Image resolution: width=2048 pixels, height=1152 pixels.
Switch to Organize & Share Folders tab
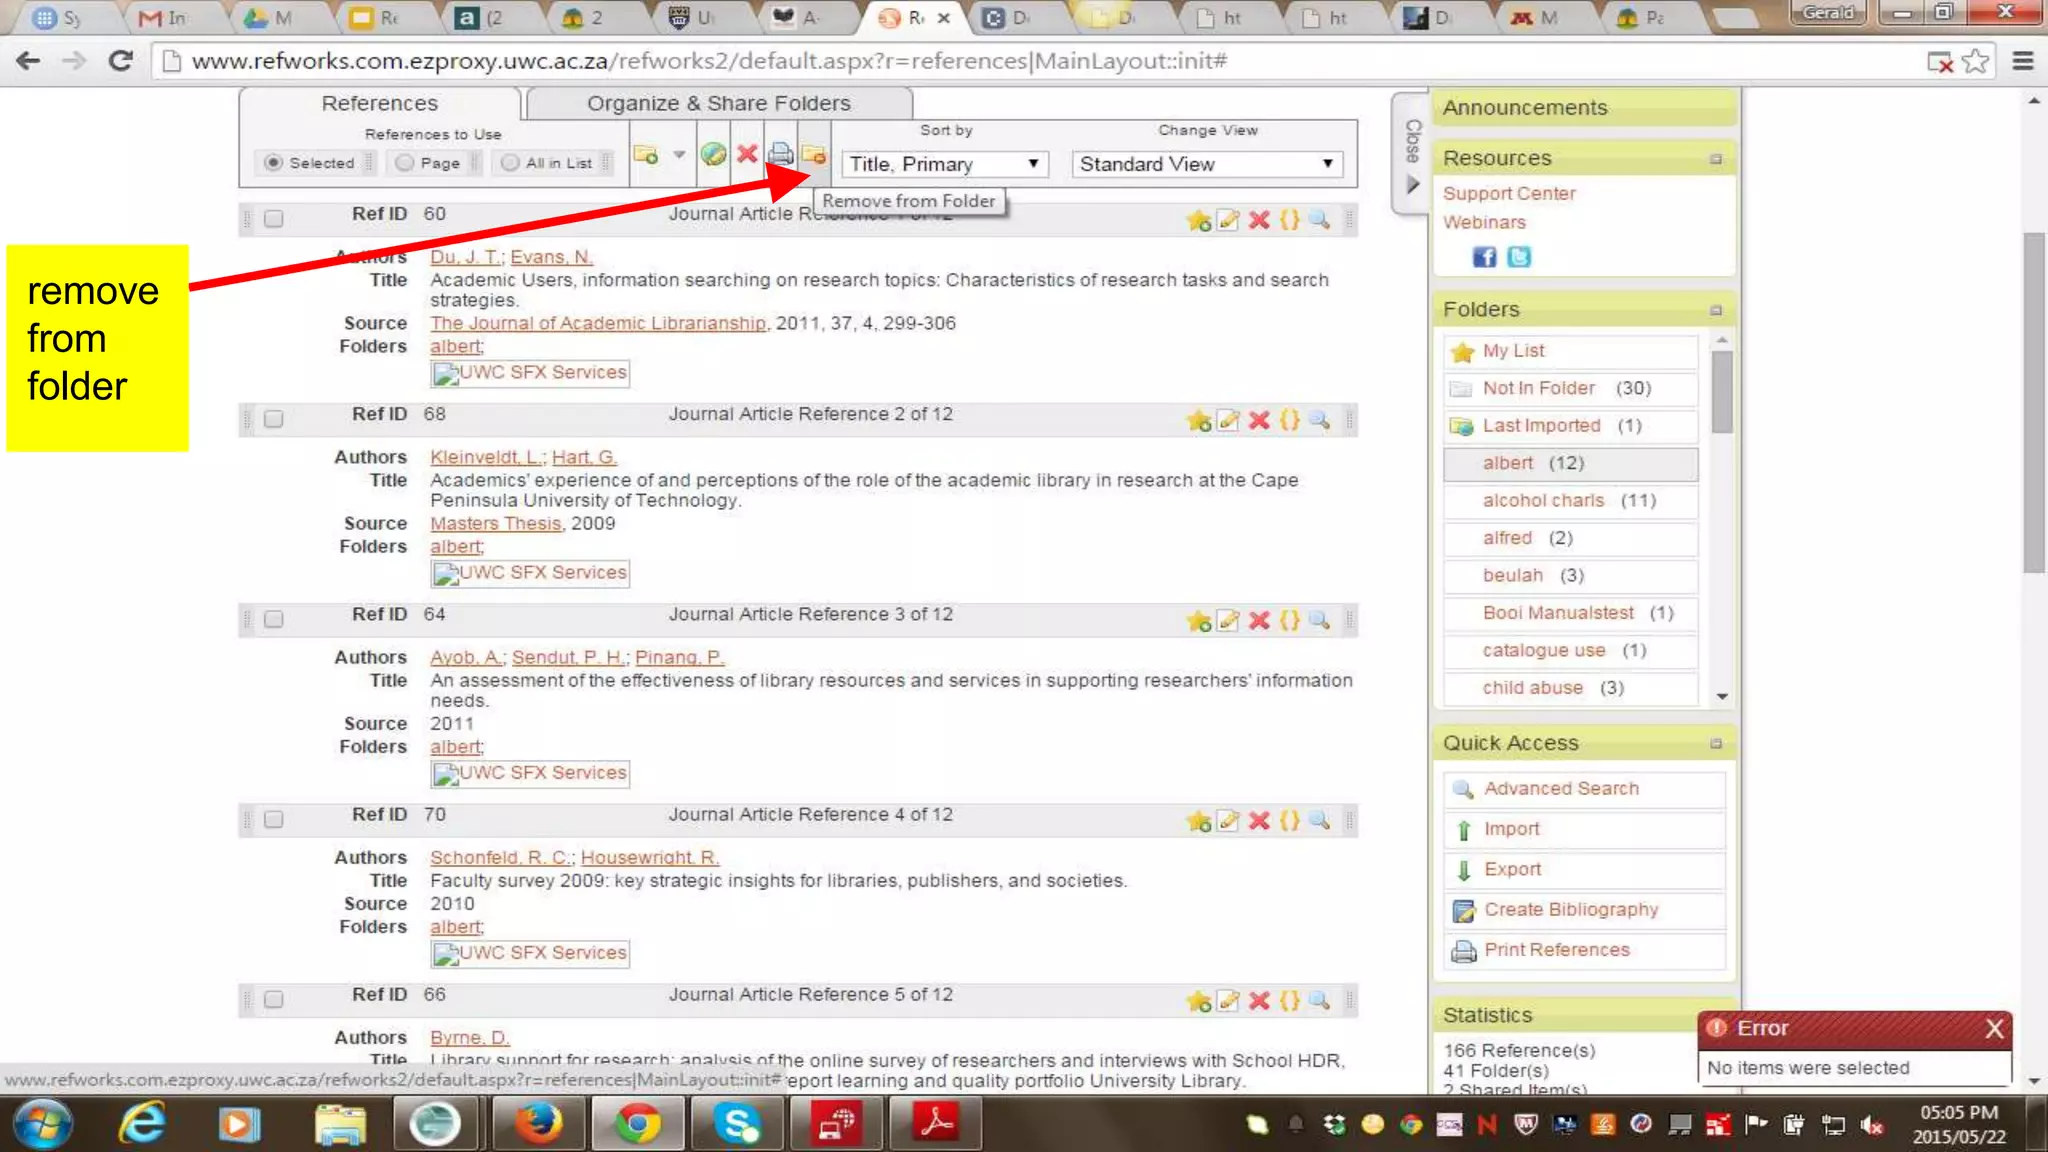coord(718,104)
